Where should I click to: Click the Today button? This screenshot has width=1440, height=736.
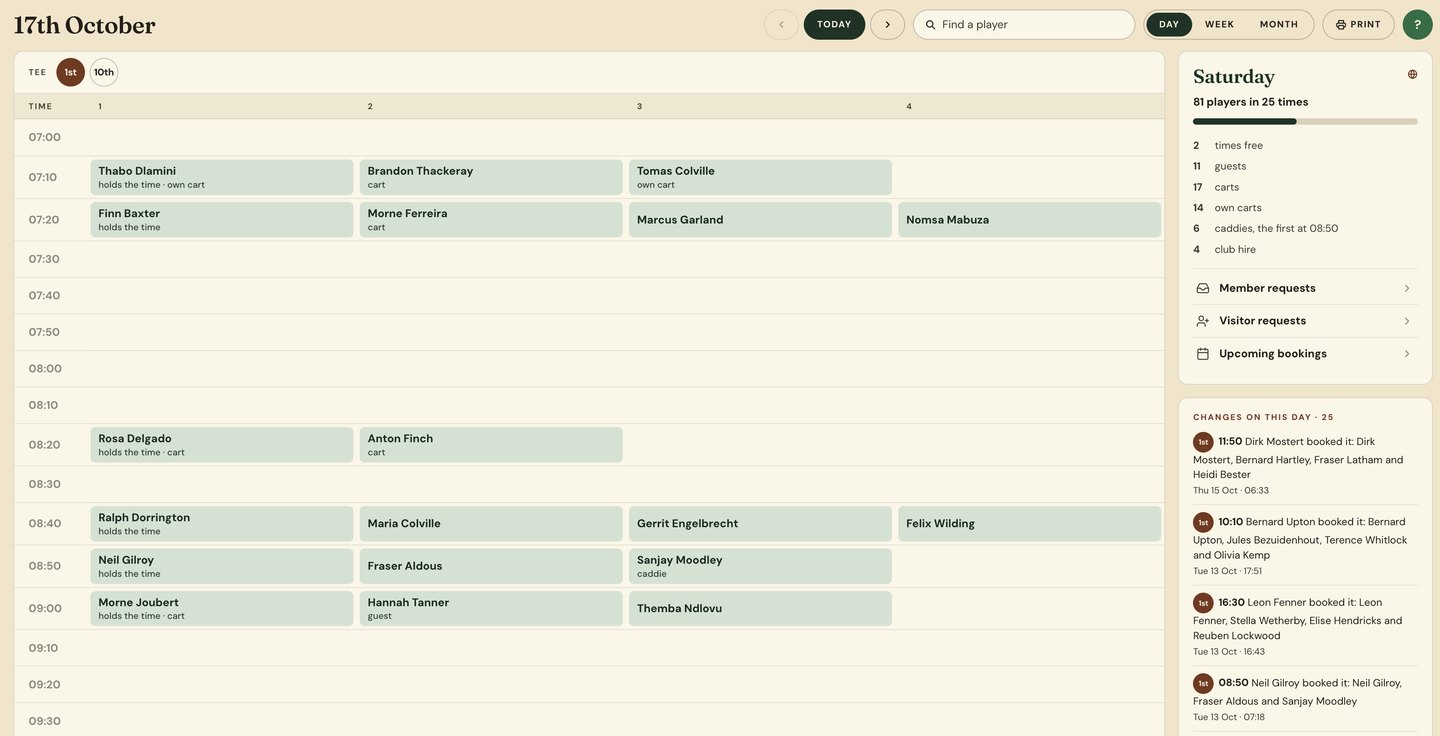coord(834,24)
